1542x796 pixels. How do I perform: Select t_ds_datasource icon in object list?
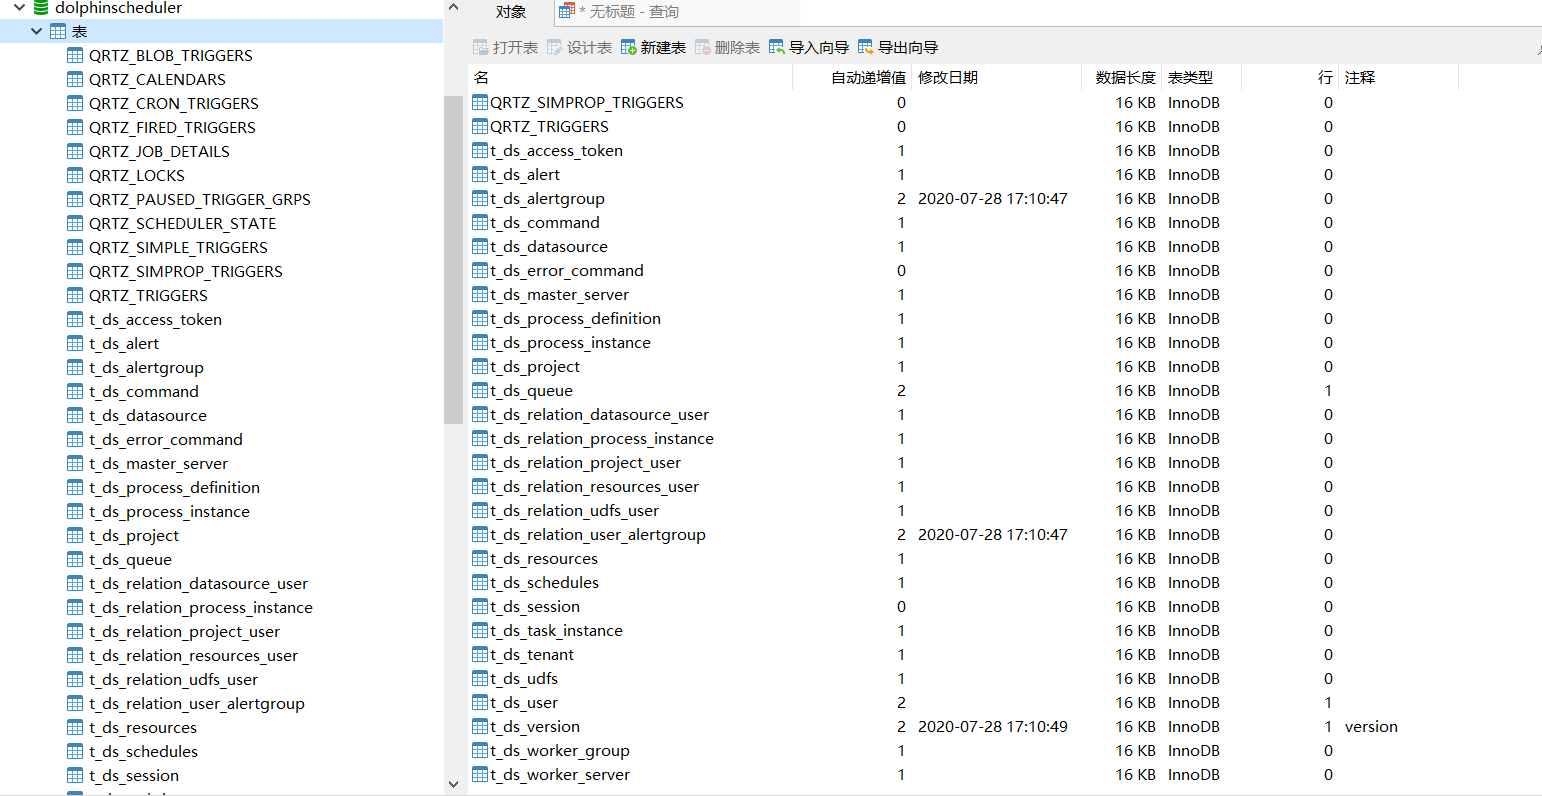[480, 246]
